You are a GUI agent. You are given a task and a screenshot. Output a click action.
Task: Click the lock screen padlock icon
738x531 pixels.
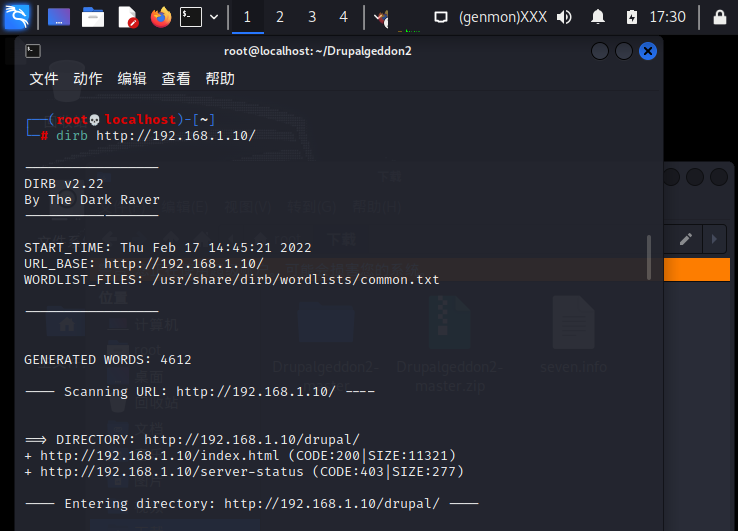pyautogui.click(x=720, y=17)
